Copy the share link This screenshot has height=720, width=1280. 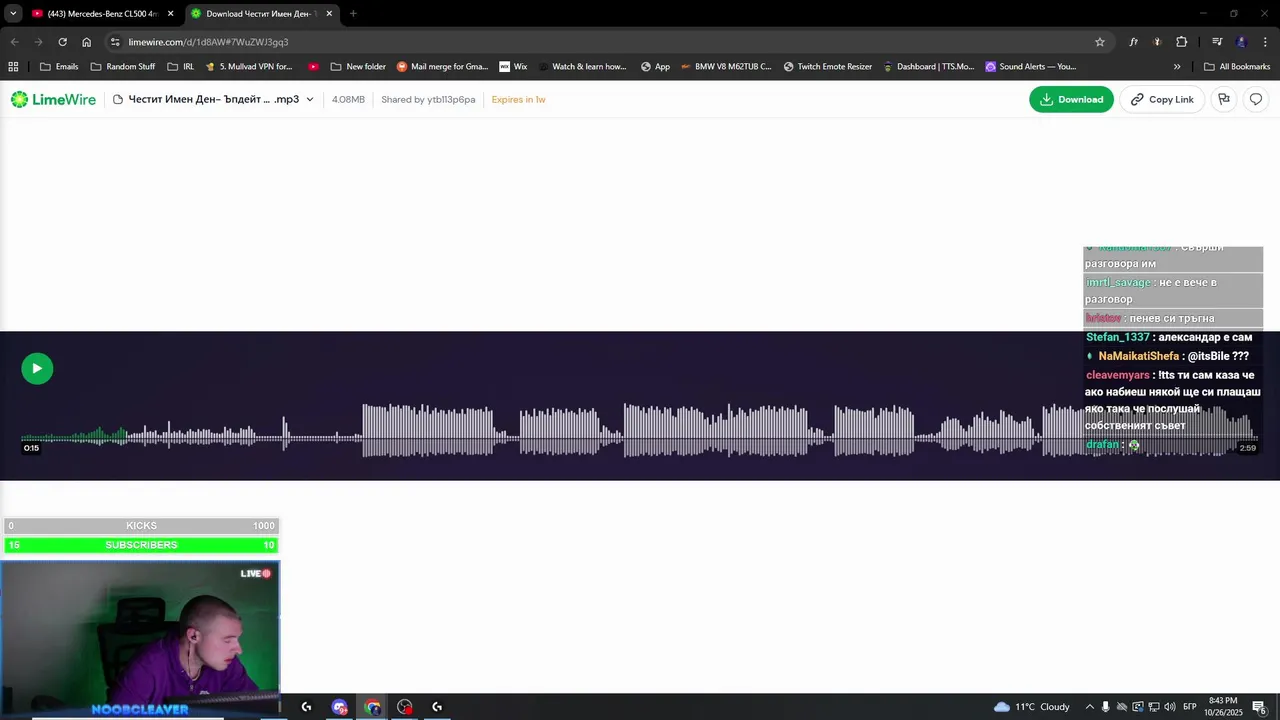tap(1162, 99)
